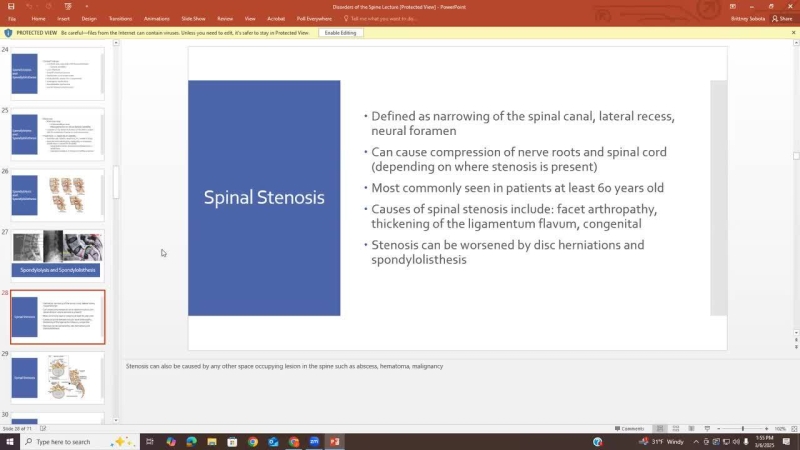This screenshot has width=800, height=450.
Task: Click Enable Editing button
Action: coord(341,33)
